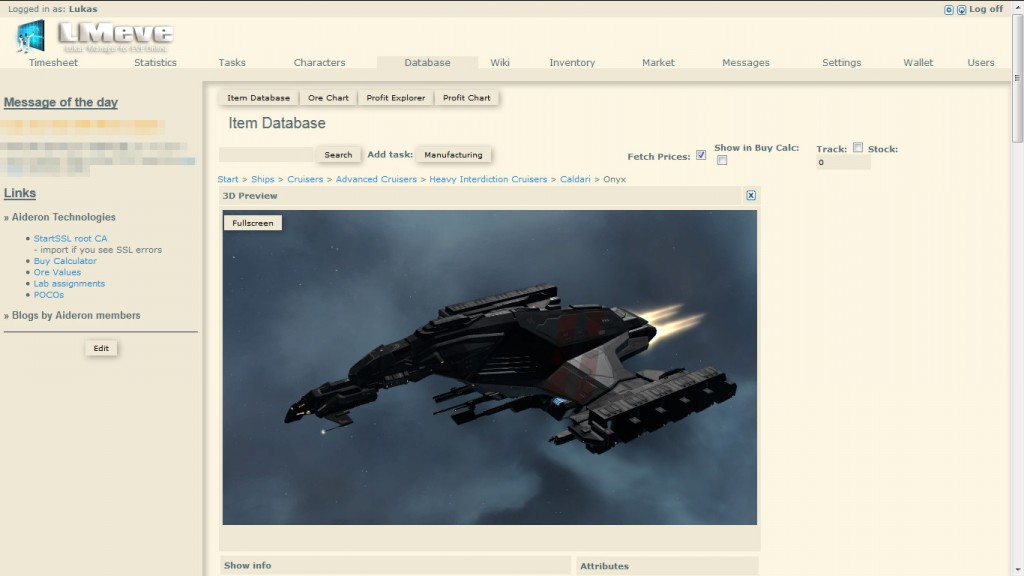This screenshot has width=1024, height=576.
Task: Click the Log off link
Action: (985, 9)
